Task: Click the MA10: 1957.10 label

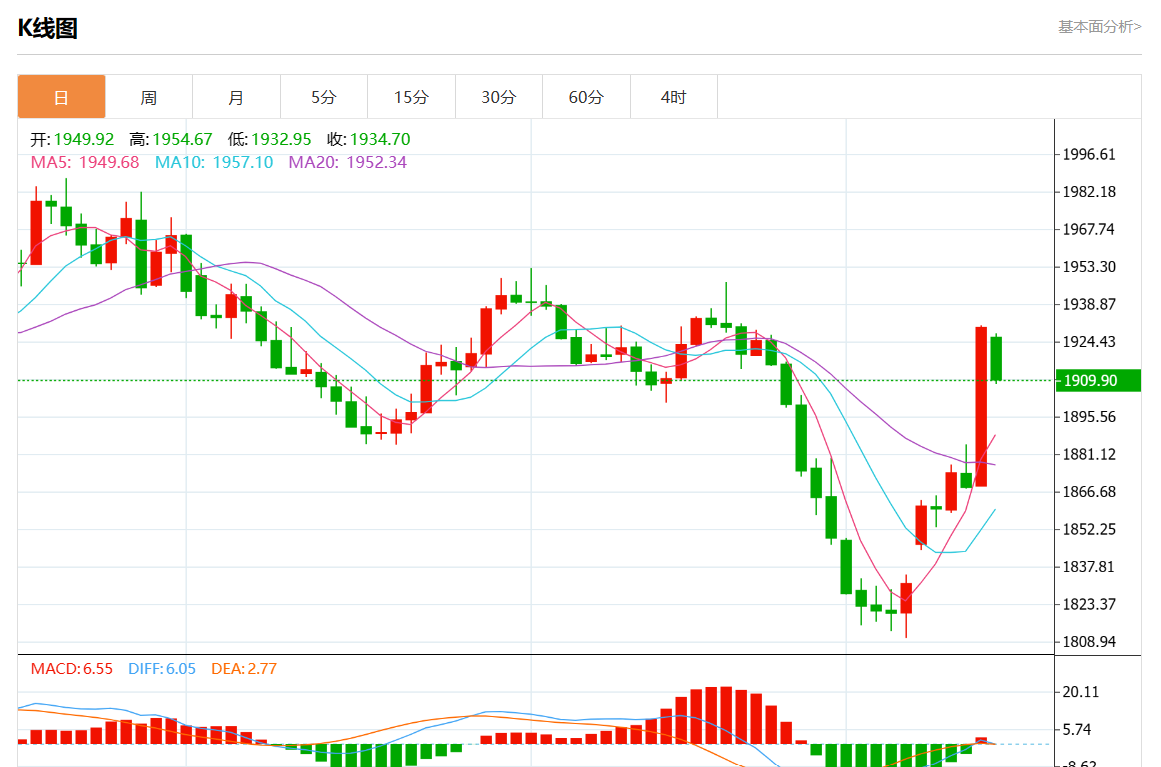Action: [x=214, y=162]
